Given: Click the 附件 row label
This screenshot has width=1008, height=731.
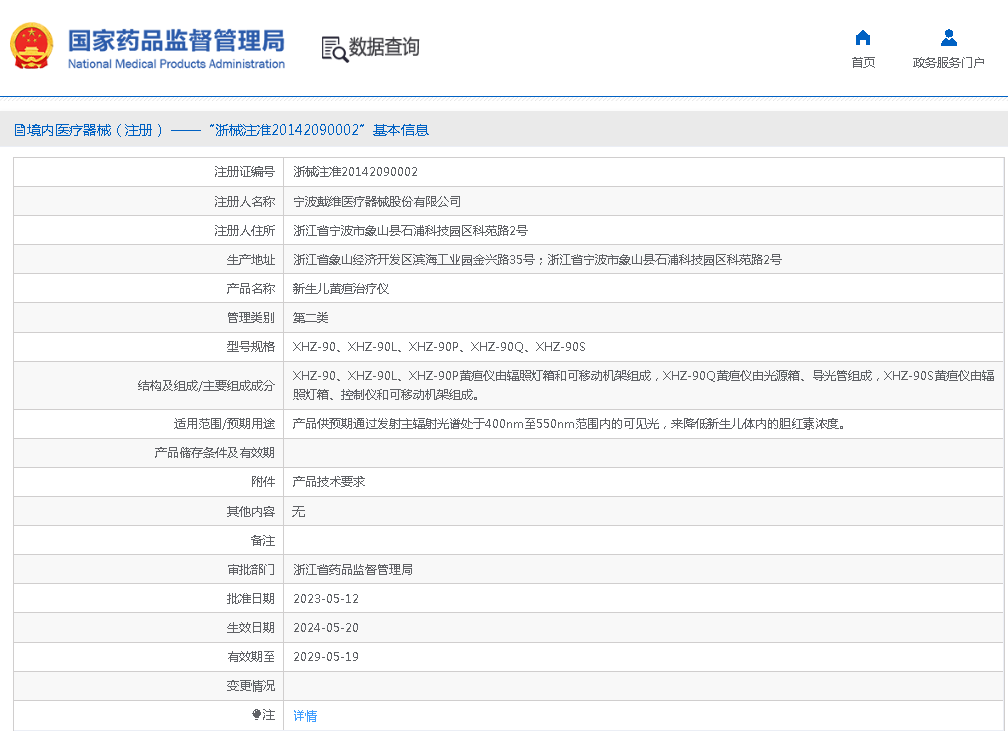Looking at the screenshot, I should pyautogui.click(x=263, y=482).
